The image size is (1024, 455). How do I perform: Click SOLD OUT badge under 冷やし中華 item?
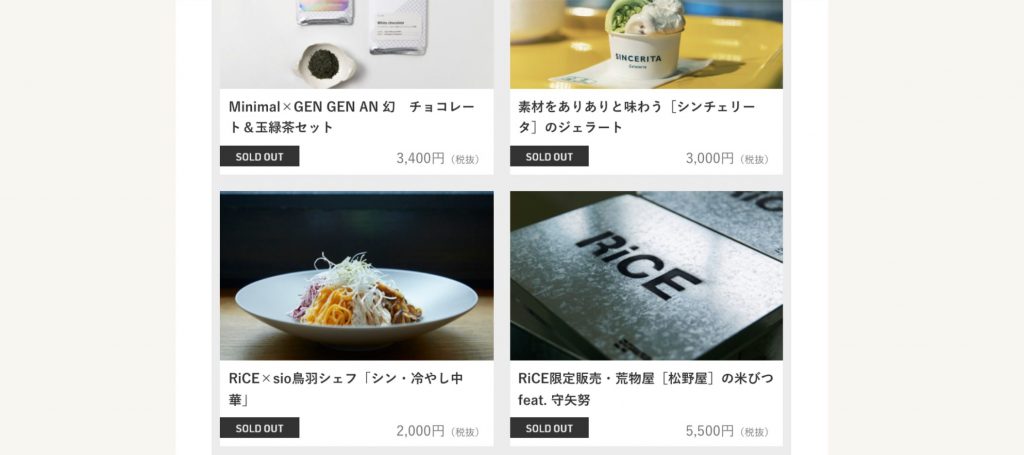259,428
